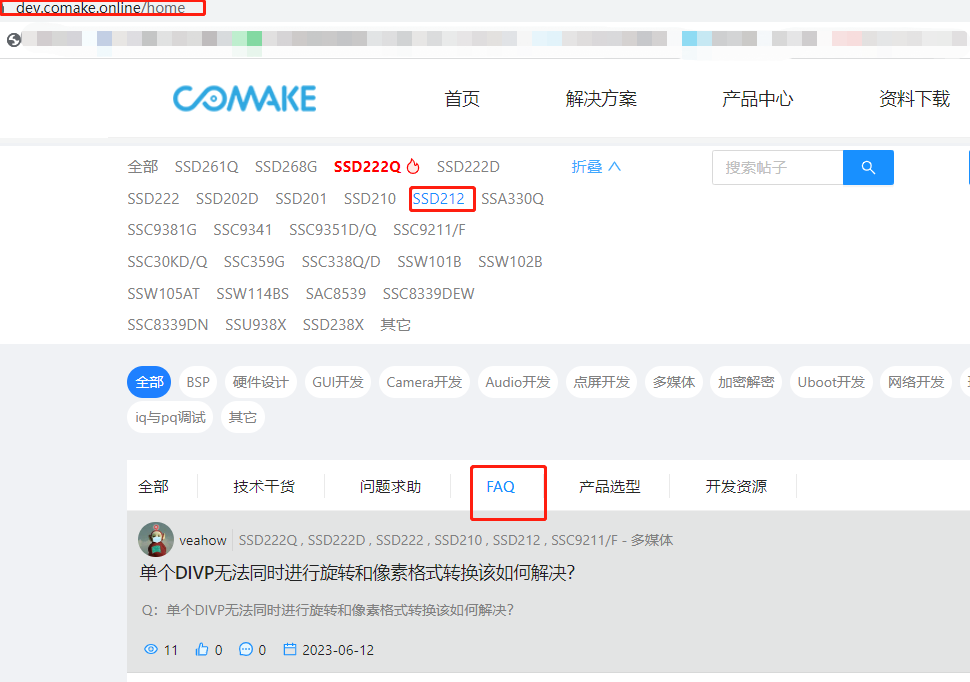This screenshot has width=970, height=682.
Task: Open comments via the speech bubble icon
Action: [246, 649]
